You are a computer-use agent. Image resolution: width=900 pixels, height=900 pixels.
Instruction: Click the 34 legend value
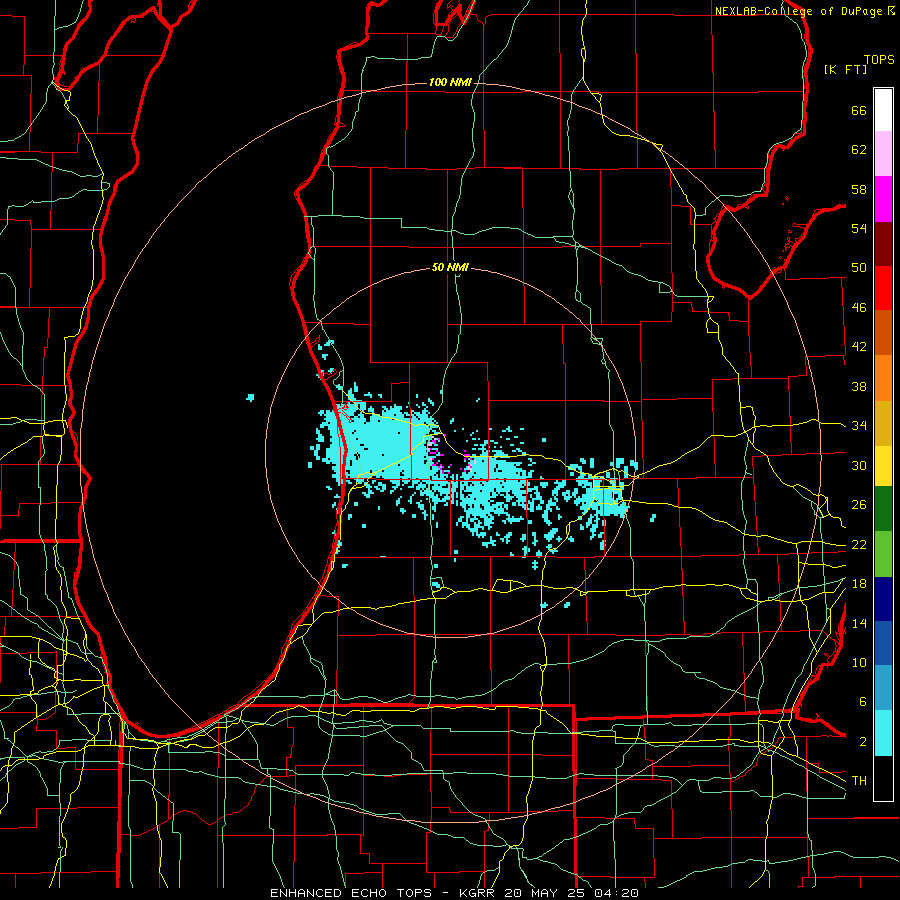pos(859,426)
